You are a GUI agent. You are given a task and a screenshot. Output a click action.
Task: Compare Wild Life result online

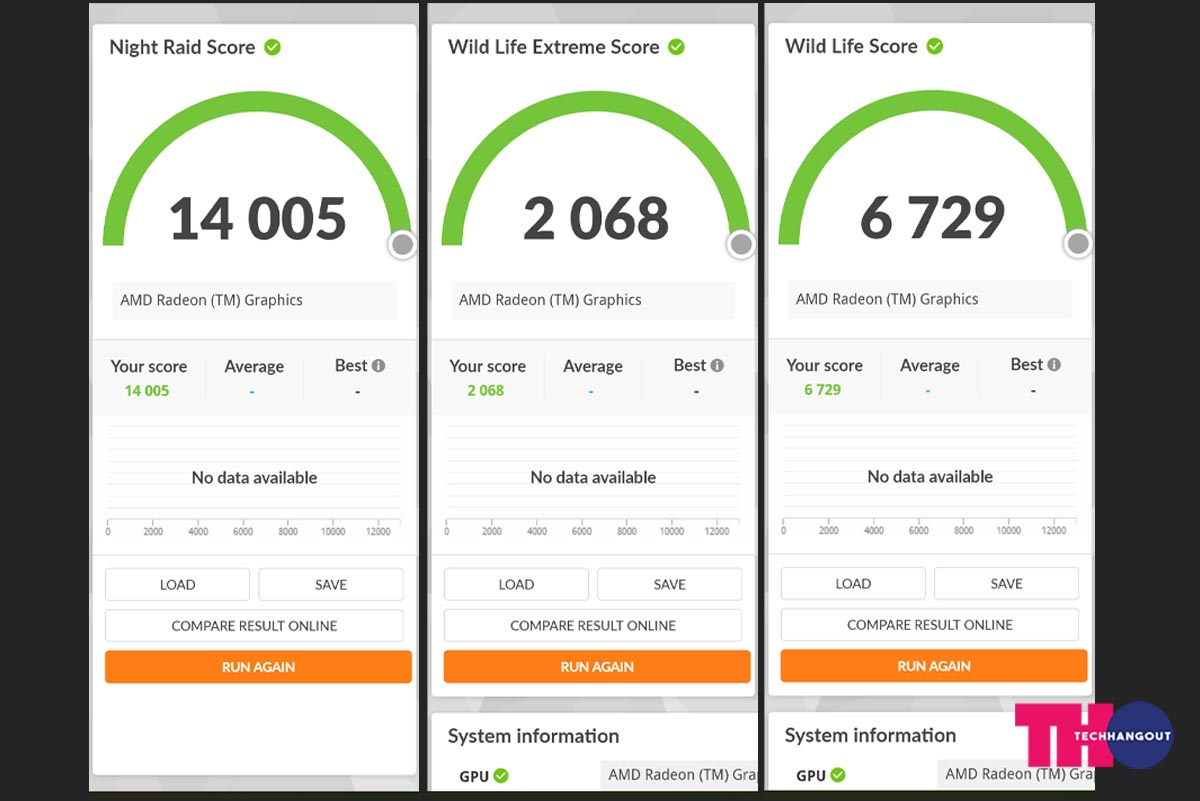[x=930, y=625]
